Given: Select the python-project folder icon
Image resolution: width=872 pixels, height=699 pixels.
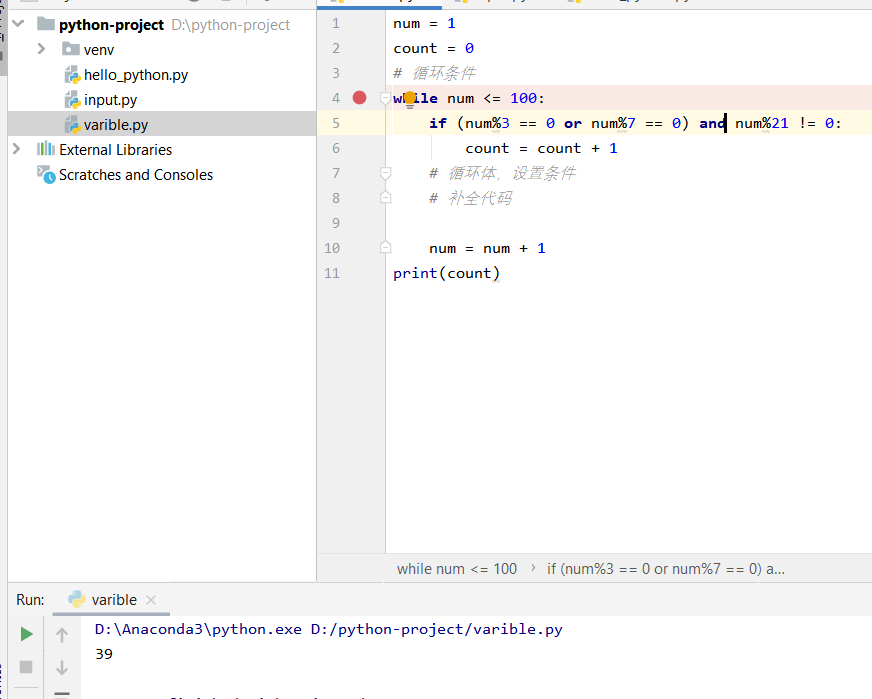Looking at the screenshot, I should 46,24.
